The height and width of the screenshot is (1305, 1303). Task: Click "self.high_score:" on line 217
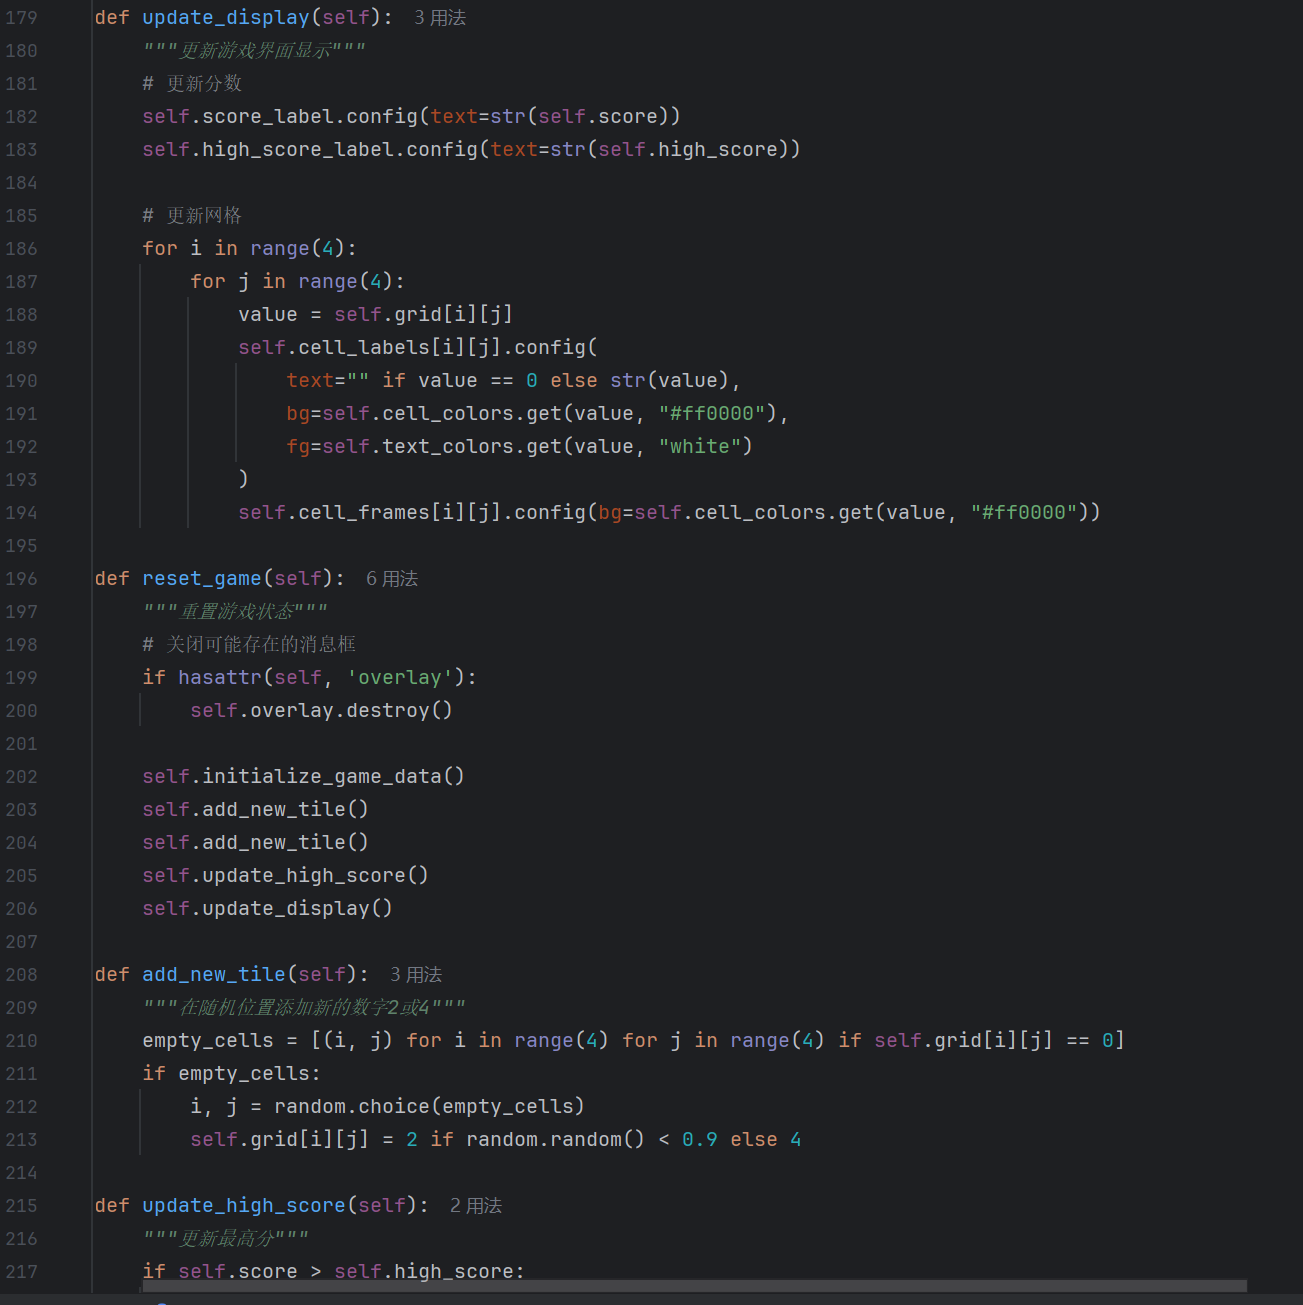pyautogui.click(x=429, y=1272)
